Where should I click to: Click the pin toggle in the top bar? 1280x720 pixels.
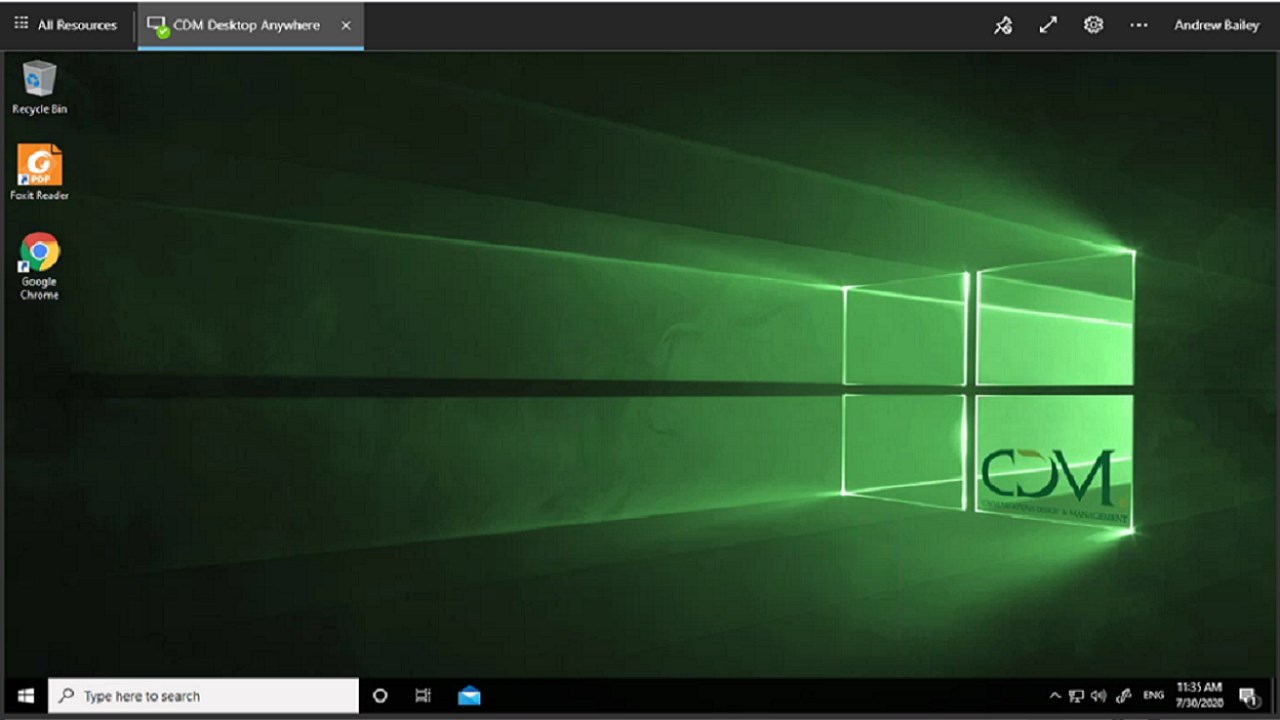[1003, 26]
